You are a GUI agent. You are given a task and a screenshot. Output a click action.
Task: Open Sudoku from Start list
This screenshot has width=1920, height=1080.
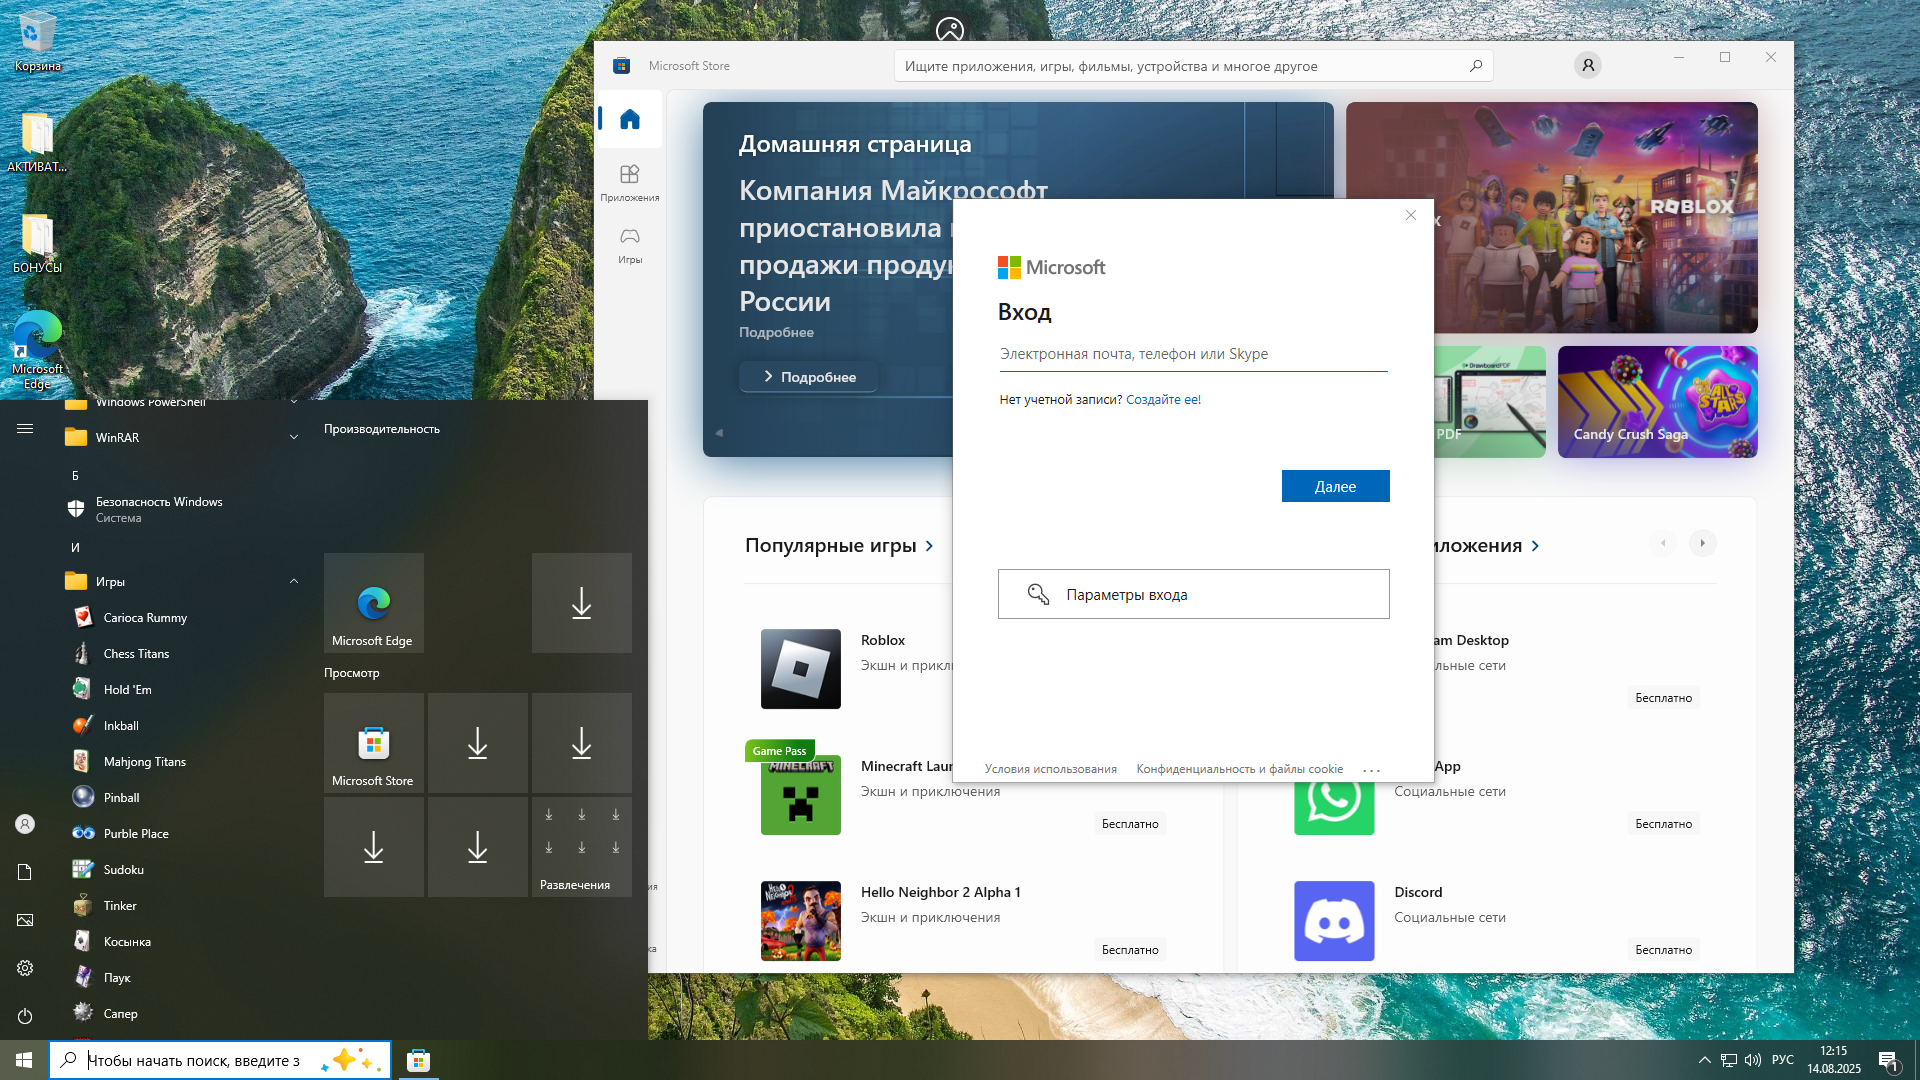click(184, 870)
